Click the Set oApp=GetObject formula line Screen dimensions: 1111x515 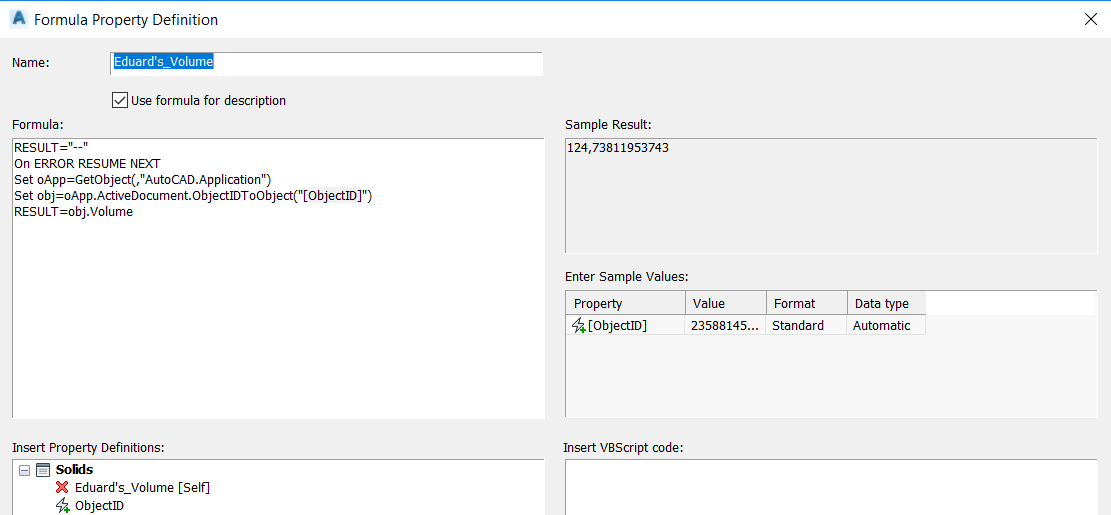point(142,179)
